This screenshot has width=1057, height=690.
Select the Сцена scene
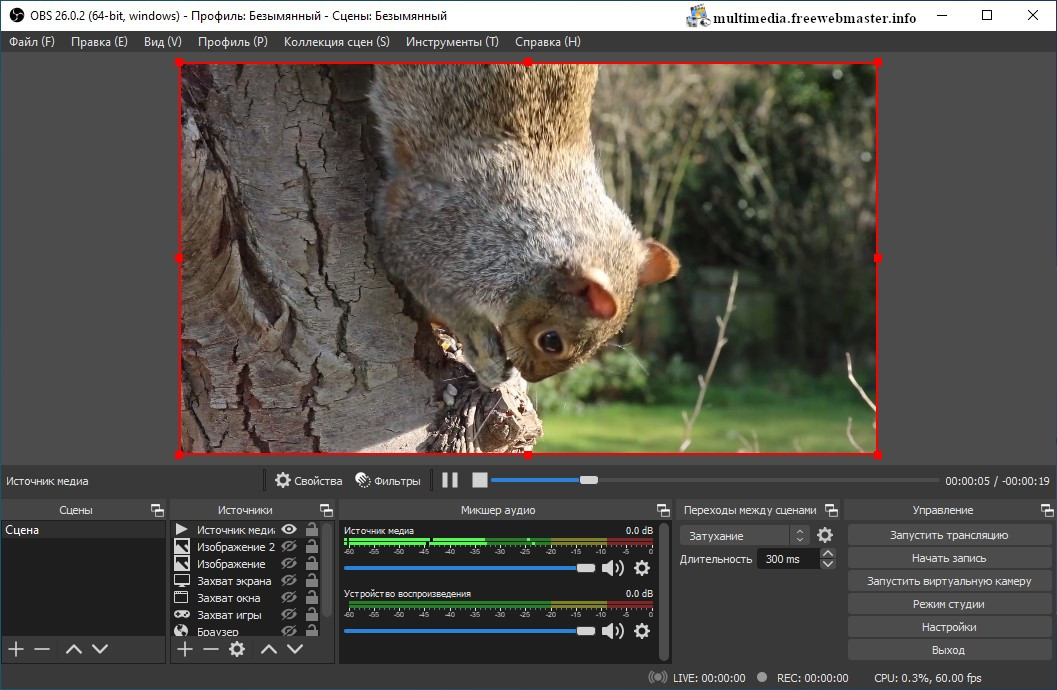pyautogui.click(x=83, y=530)
